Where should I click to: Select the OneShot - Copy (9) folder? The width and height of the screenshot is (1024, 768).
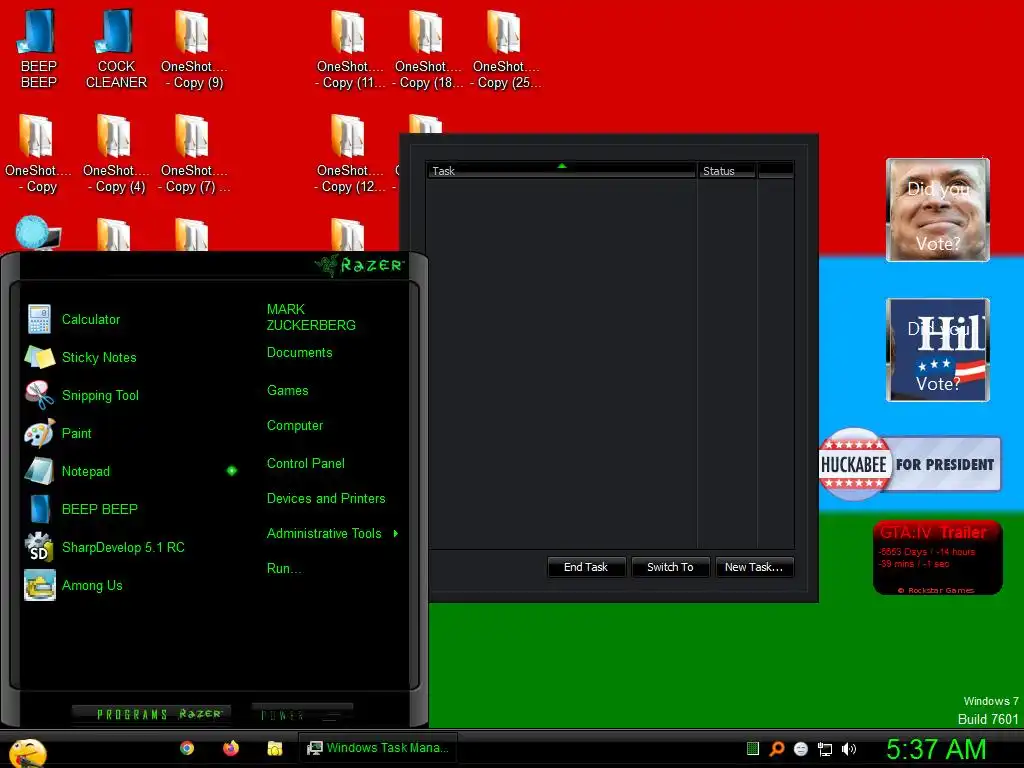click(x=193, y=48)
